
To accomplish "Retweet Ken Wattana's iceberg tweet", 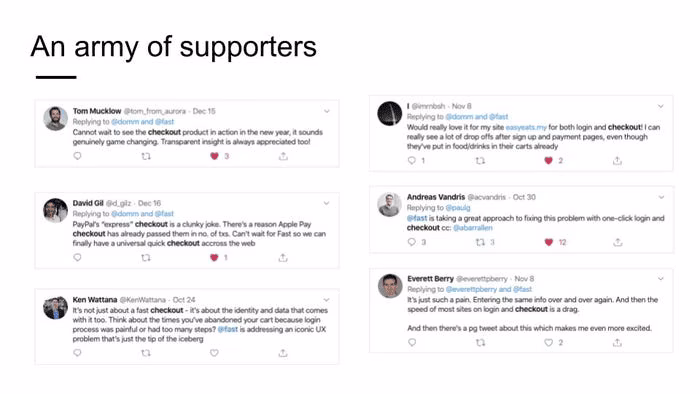I will pyautogui.click(x=146, y=353).
